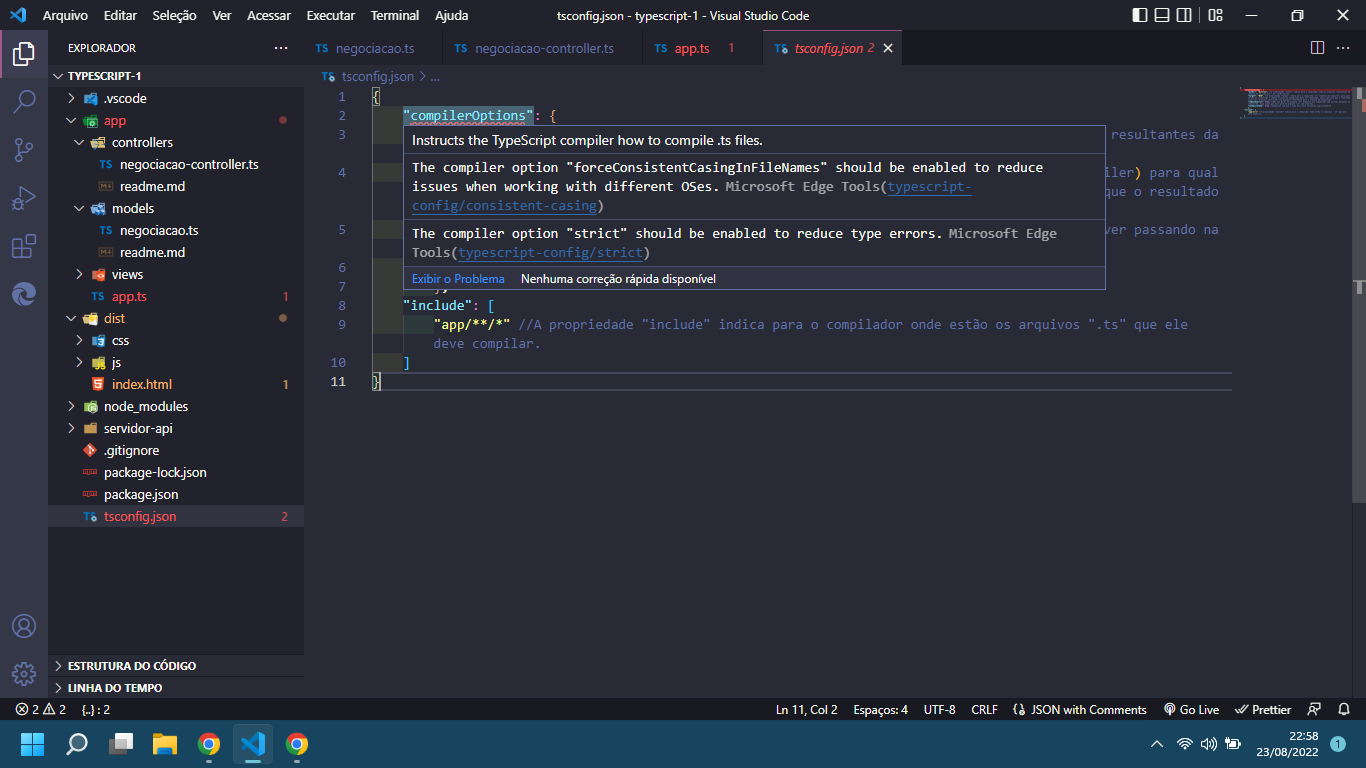The width and height of the screenshot is (1366, 768).
Task: Open typescript-config/strict link
Action: tap(551, 253)
